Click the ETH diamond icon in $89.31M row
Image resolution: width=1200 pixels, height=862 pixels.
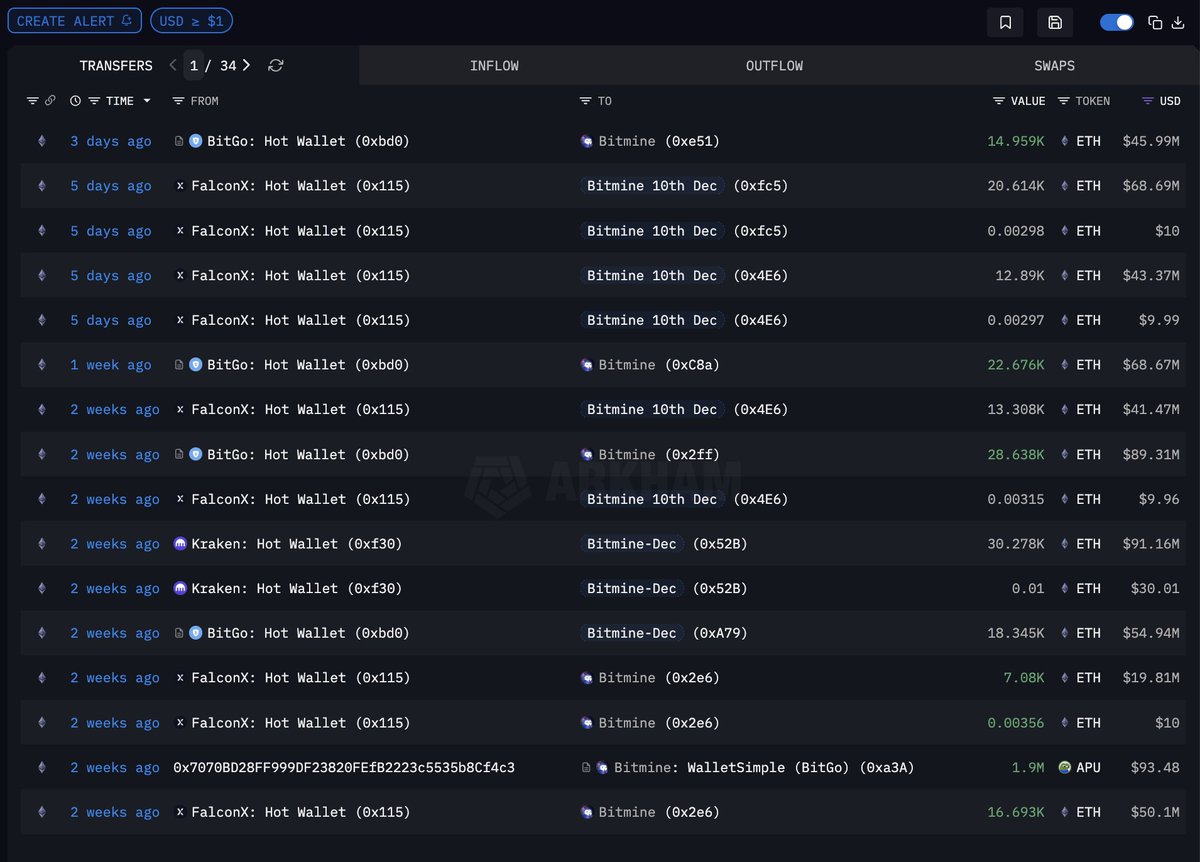pyautogui.click(x=1064, y=454)
